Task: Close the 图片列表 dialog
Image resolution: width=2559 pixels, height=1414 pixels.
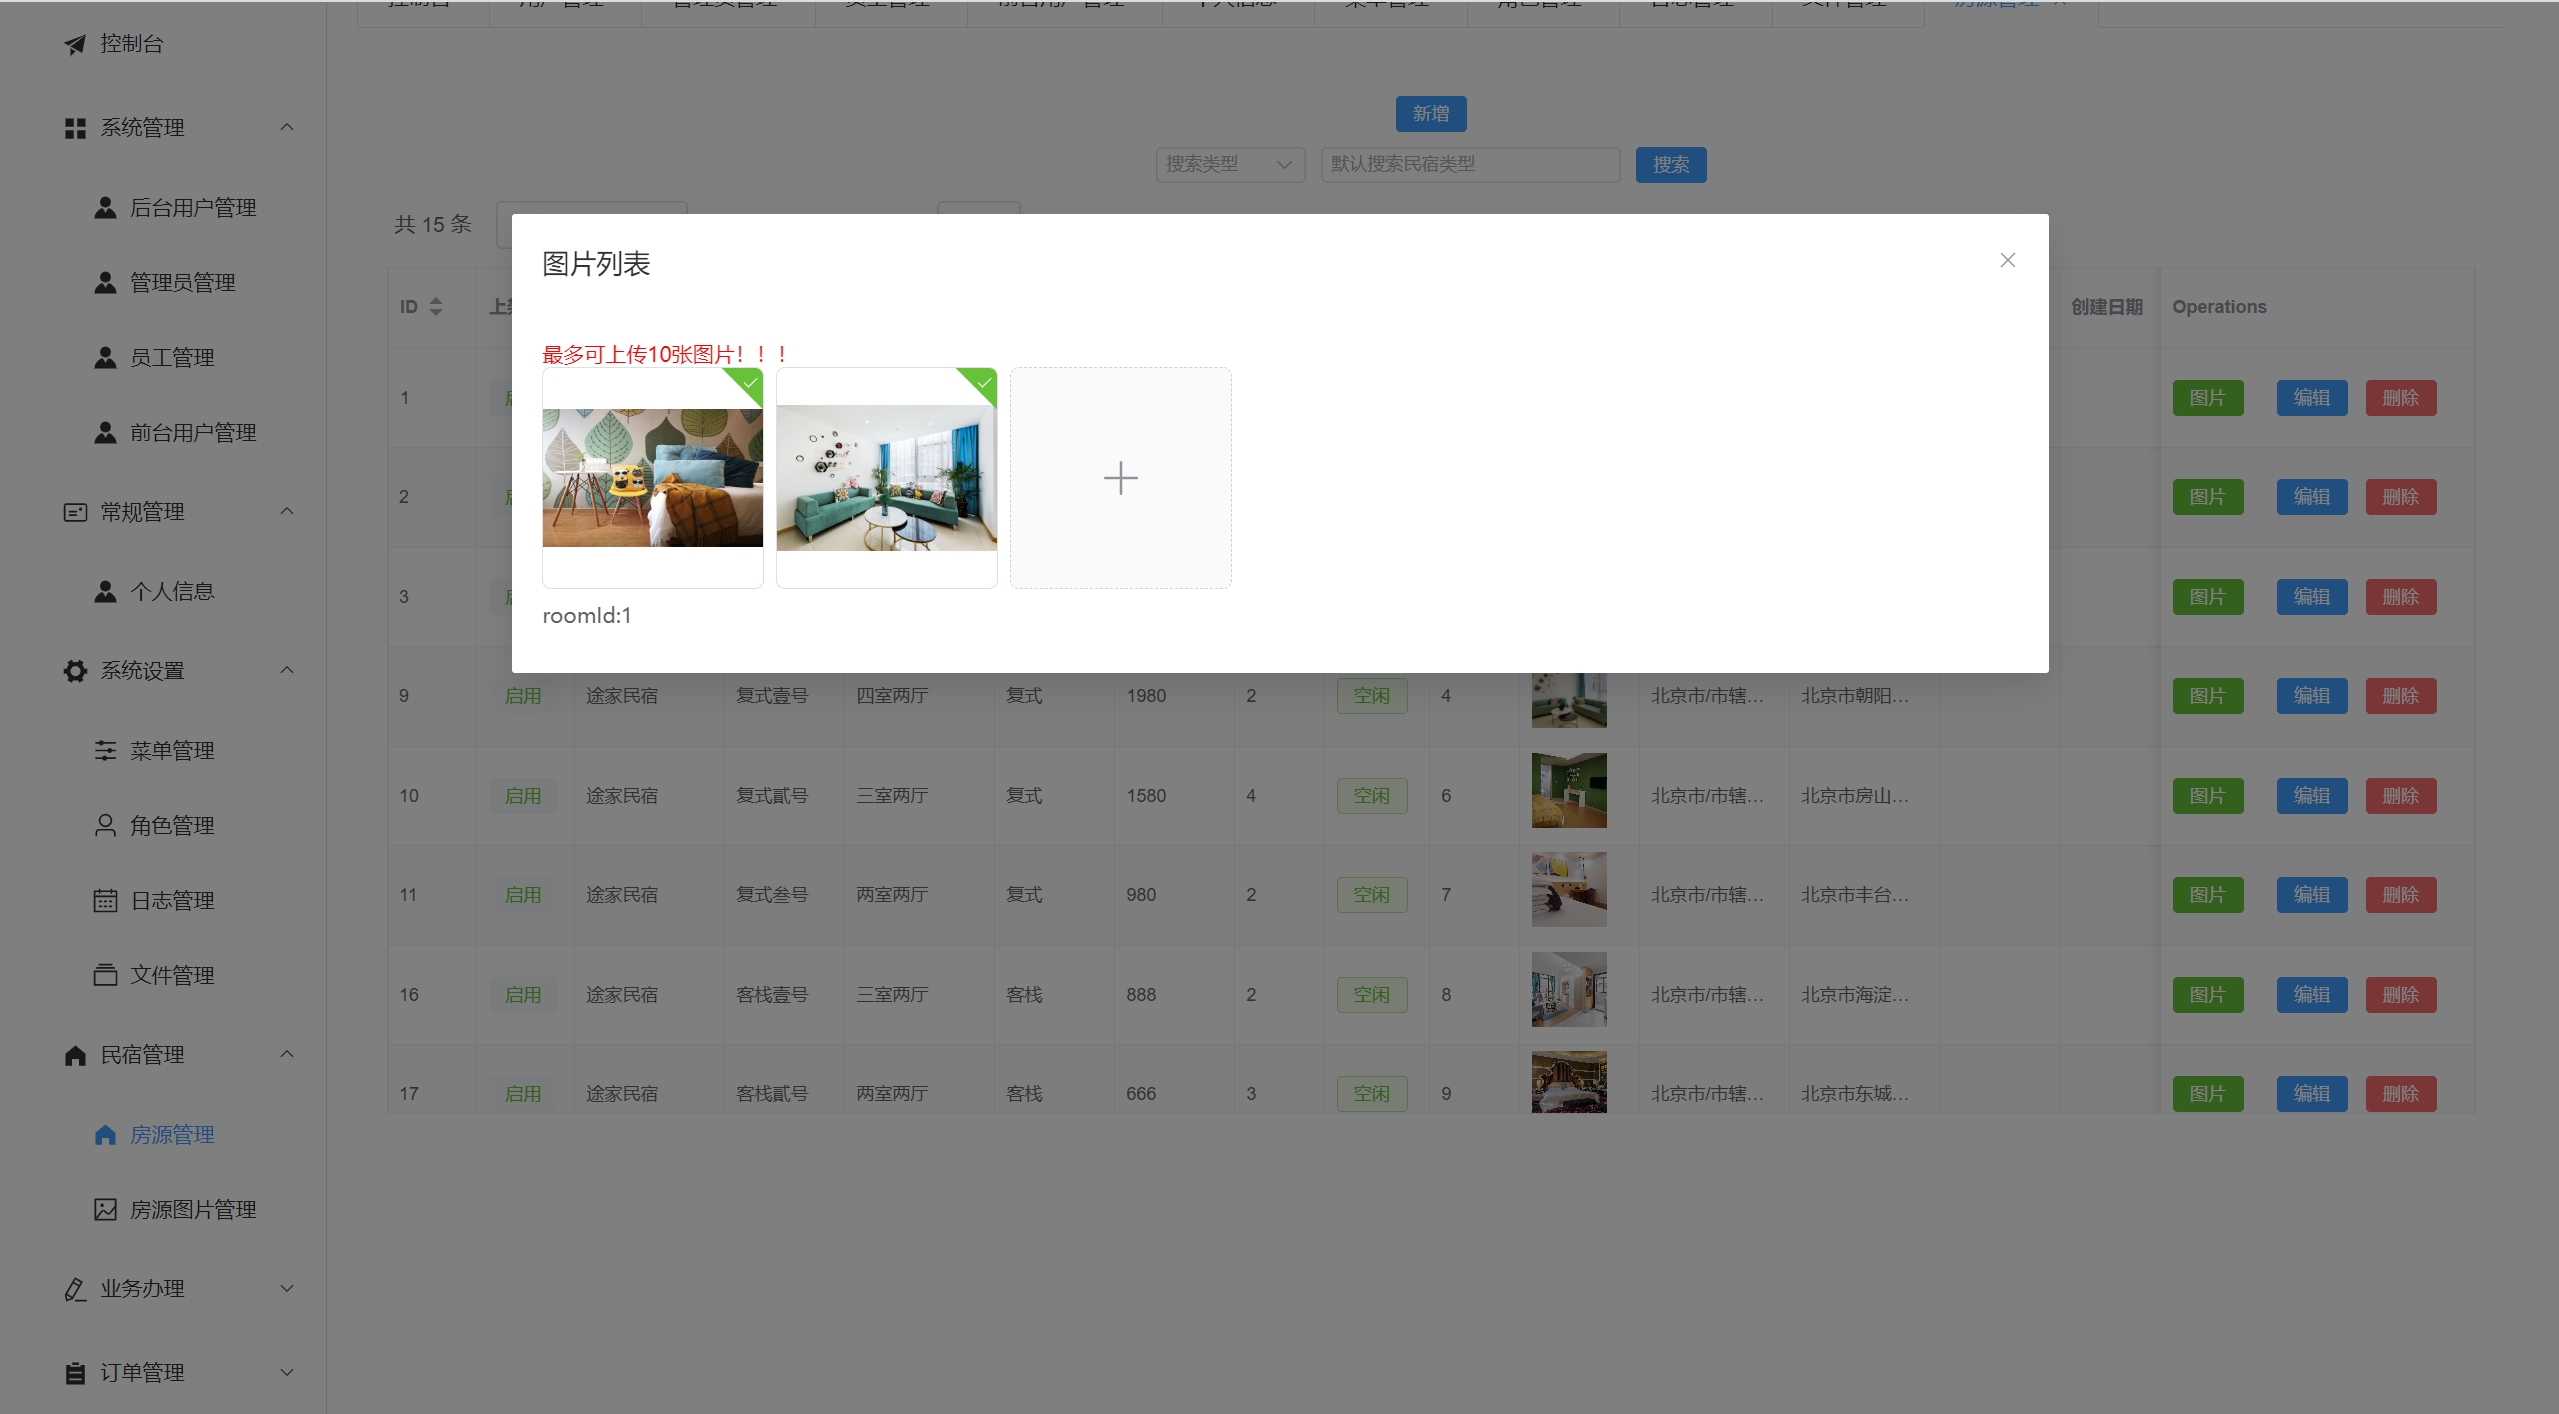Action: pos(2007,260)
